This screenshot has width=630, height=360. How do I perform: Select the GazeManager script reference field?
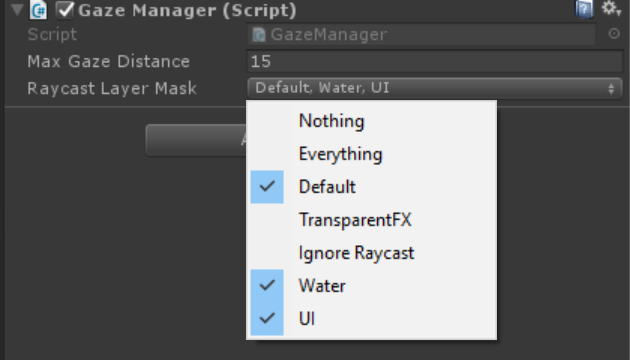[x=421, y=35]
